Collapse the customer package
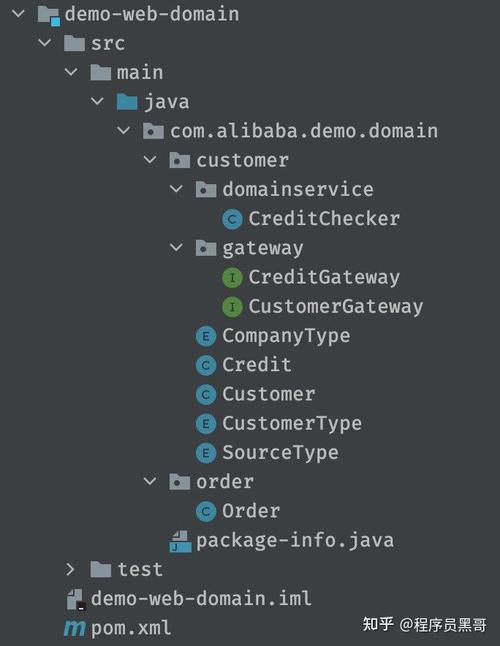The image size is (500, 646). click(x=150, y=160)
